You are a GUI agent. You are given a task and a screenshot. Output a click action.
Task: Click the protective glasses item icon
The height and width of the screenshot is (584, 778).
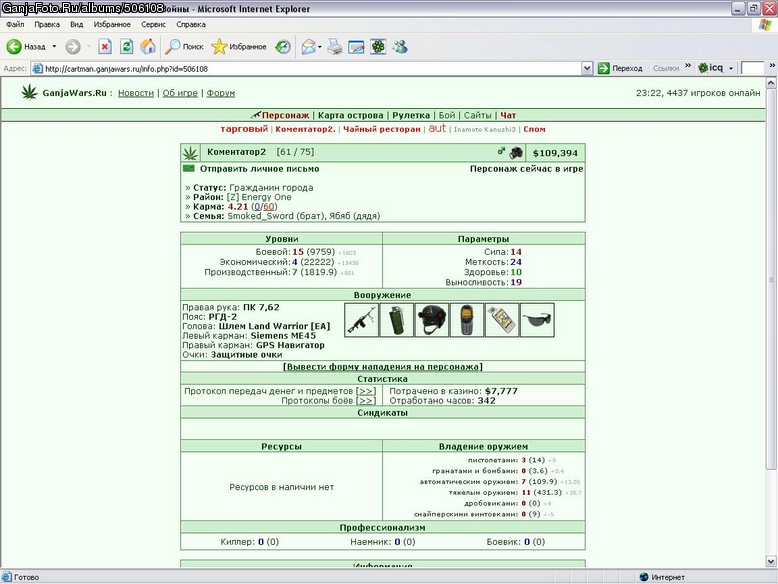pyautogui.click(x=537, y=320)
